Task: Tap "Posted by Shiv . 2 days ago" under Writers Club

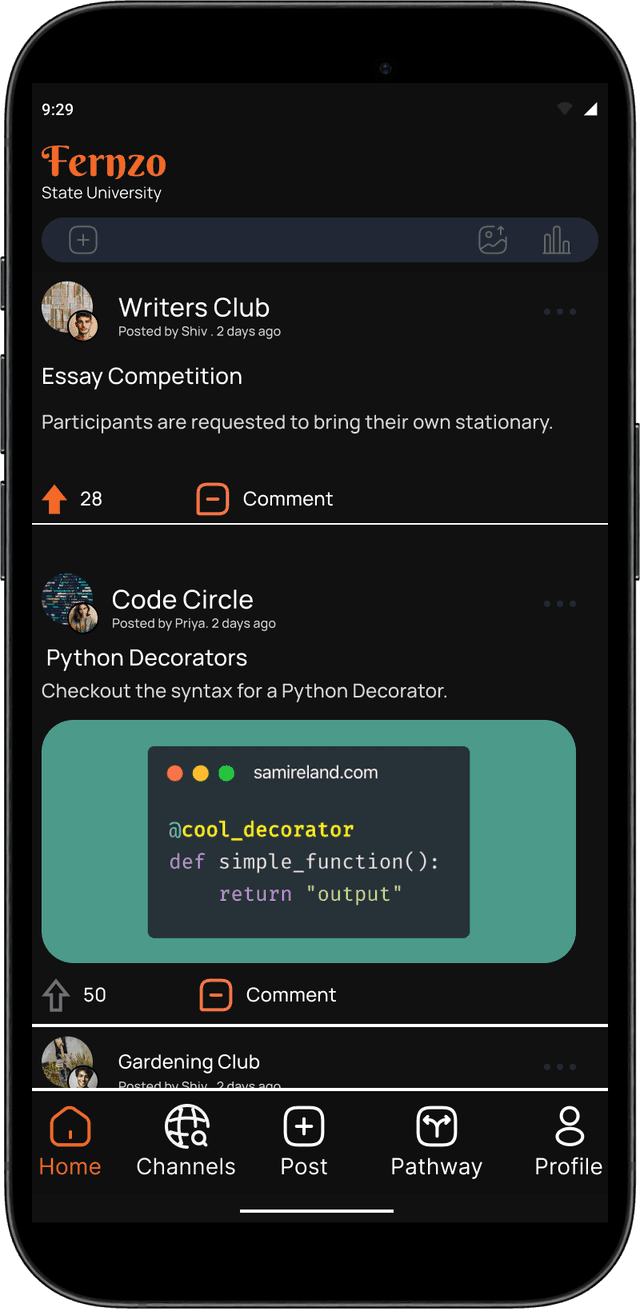Action: tap(199, 332)
